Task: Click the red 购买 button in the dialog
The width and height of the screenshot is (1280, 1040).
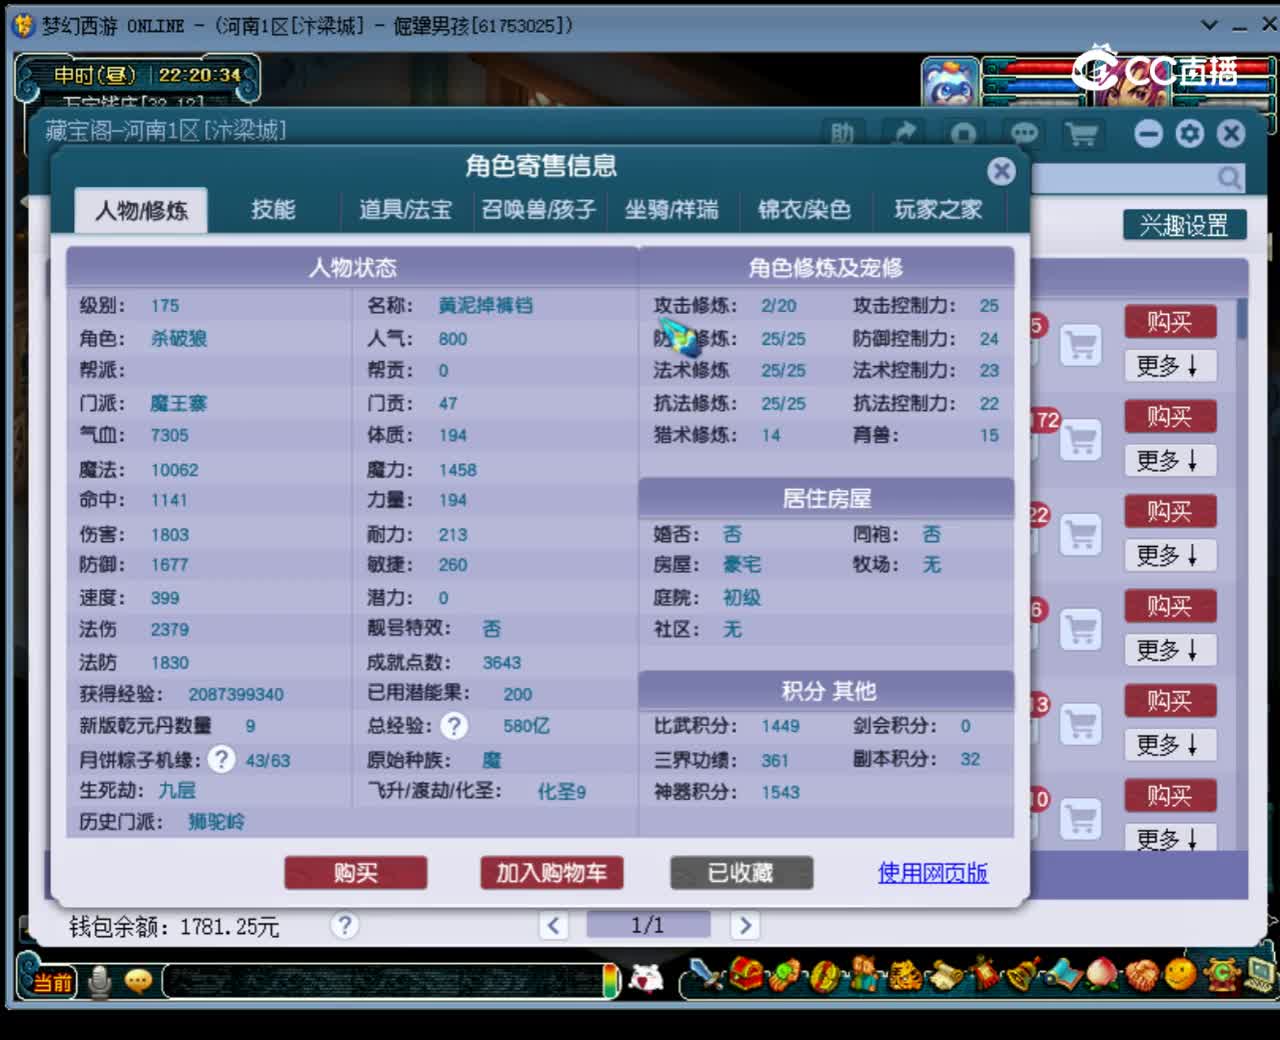Action: tap(356, 873)
